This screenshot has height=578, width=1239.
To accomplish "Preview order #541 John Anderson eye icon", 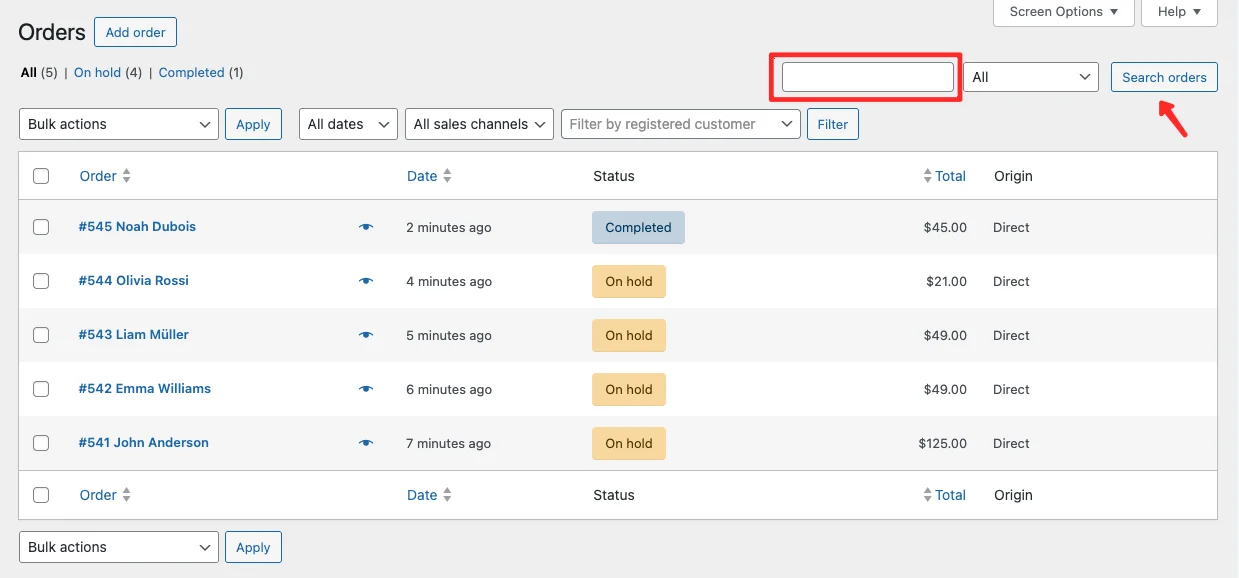I will pos(366,443).
